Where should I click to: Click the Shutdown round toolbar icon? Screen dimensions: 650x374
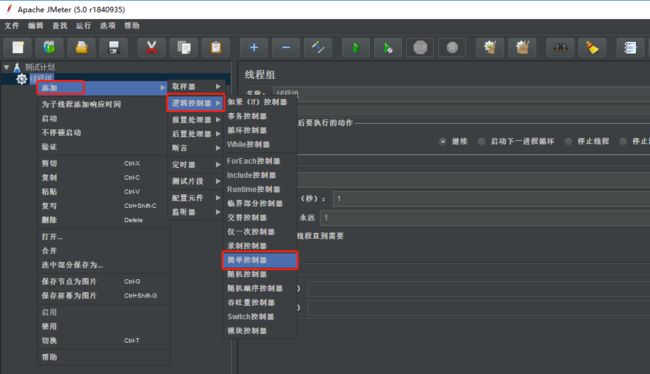452,48
